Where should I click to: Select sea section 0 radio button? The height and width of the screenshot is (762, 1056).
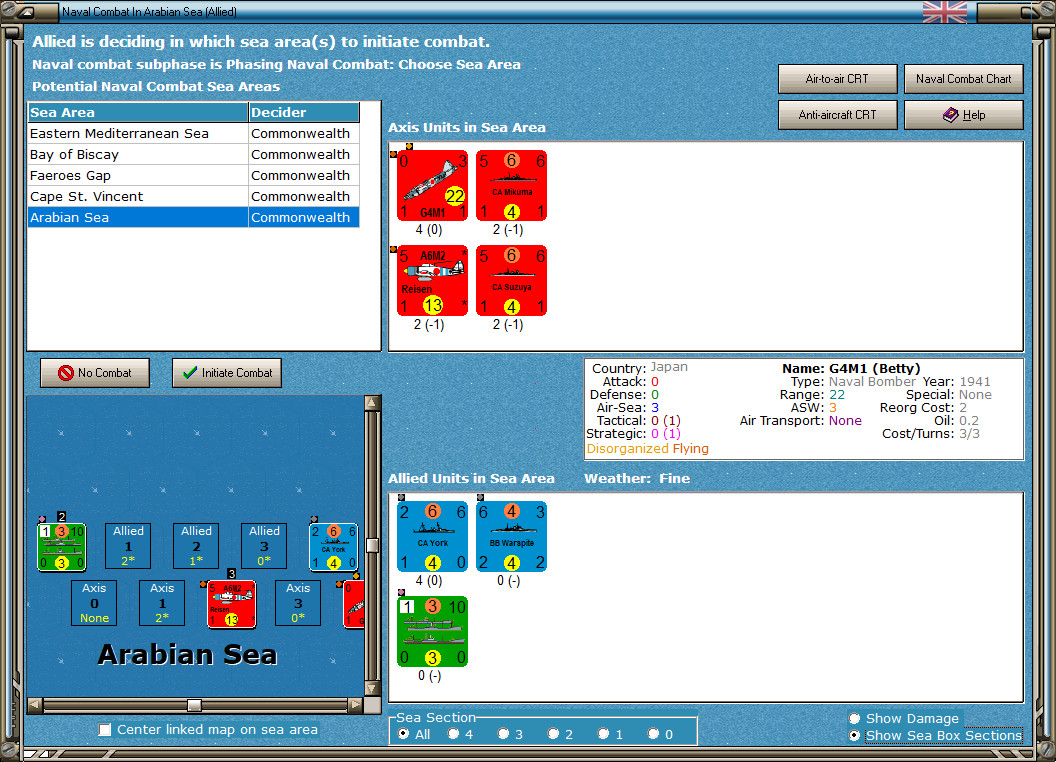(x=653, y=734)
